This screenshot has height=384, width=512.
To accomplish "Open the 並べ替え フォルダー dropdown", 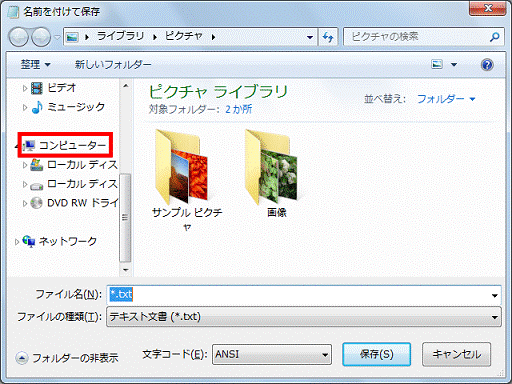I will [x=446, y=99].
